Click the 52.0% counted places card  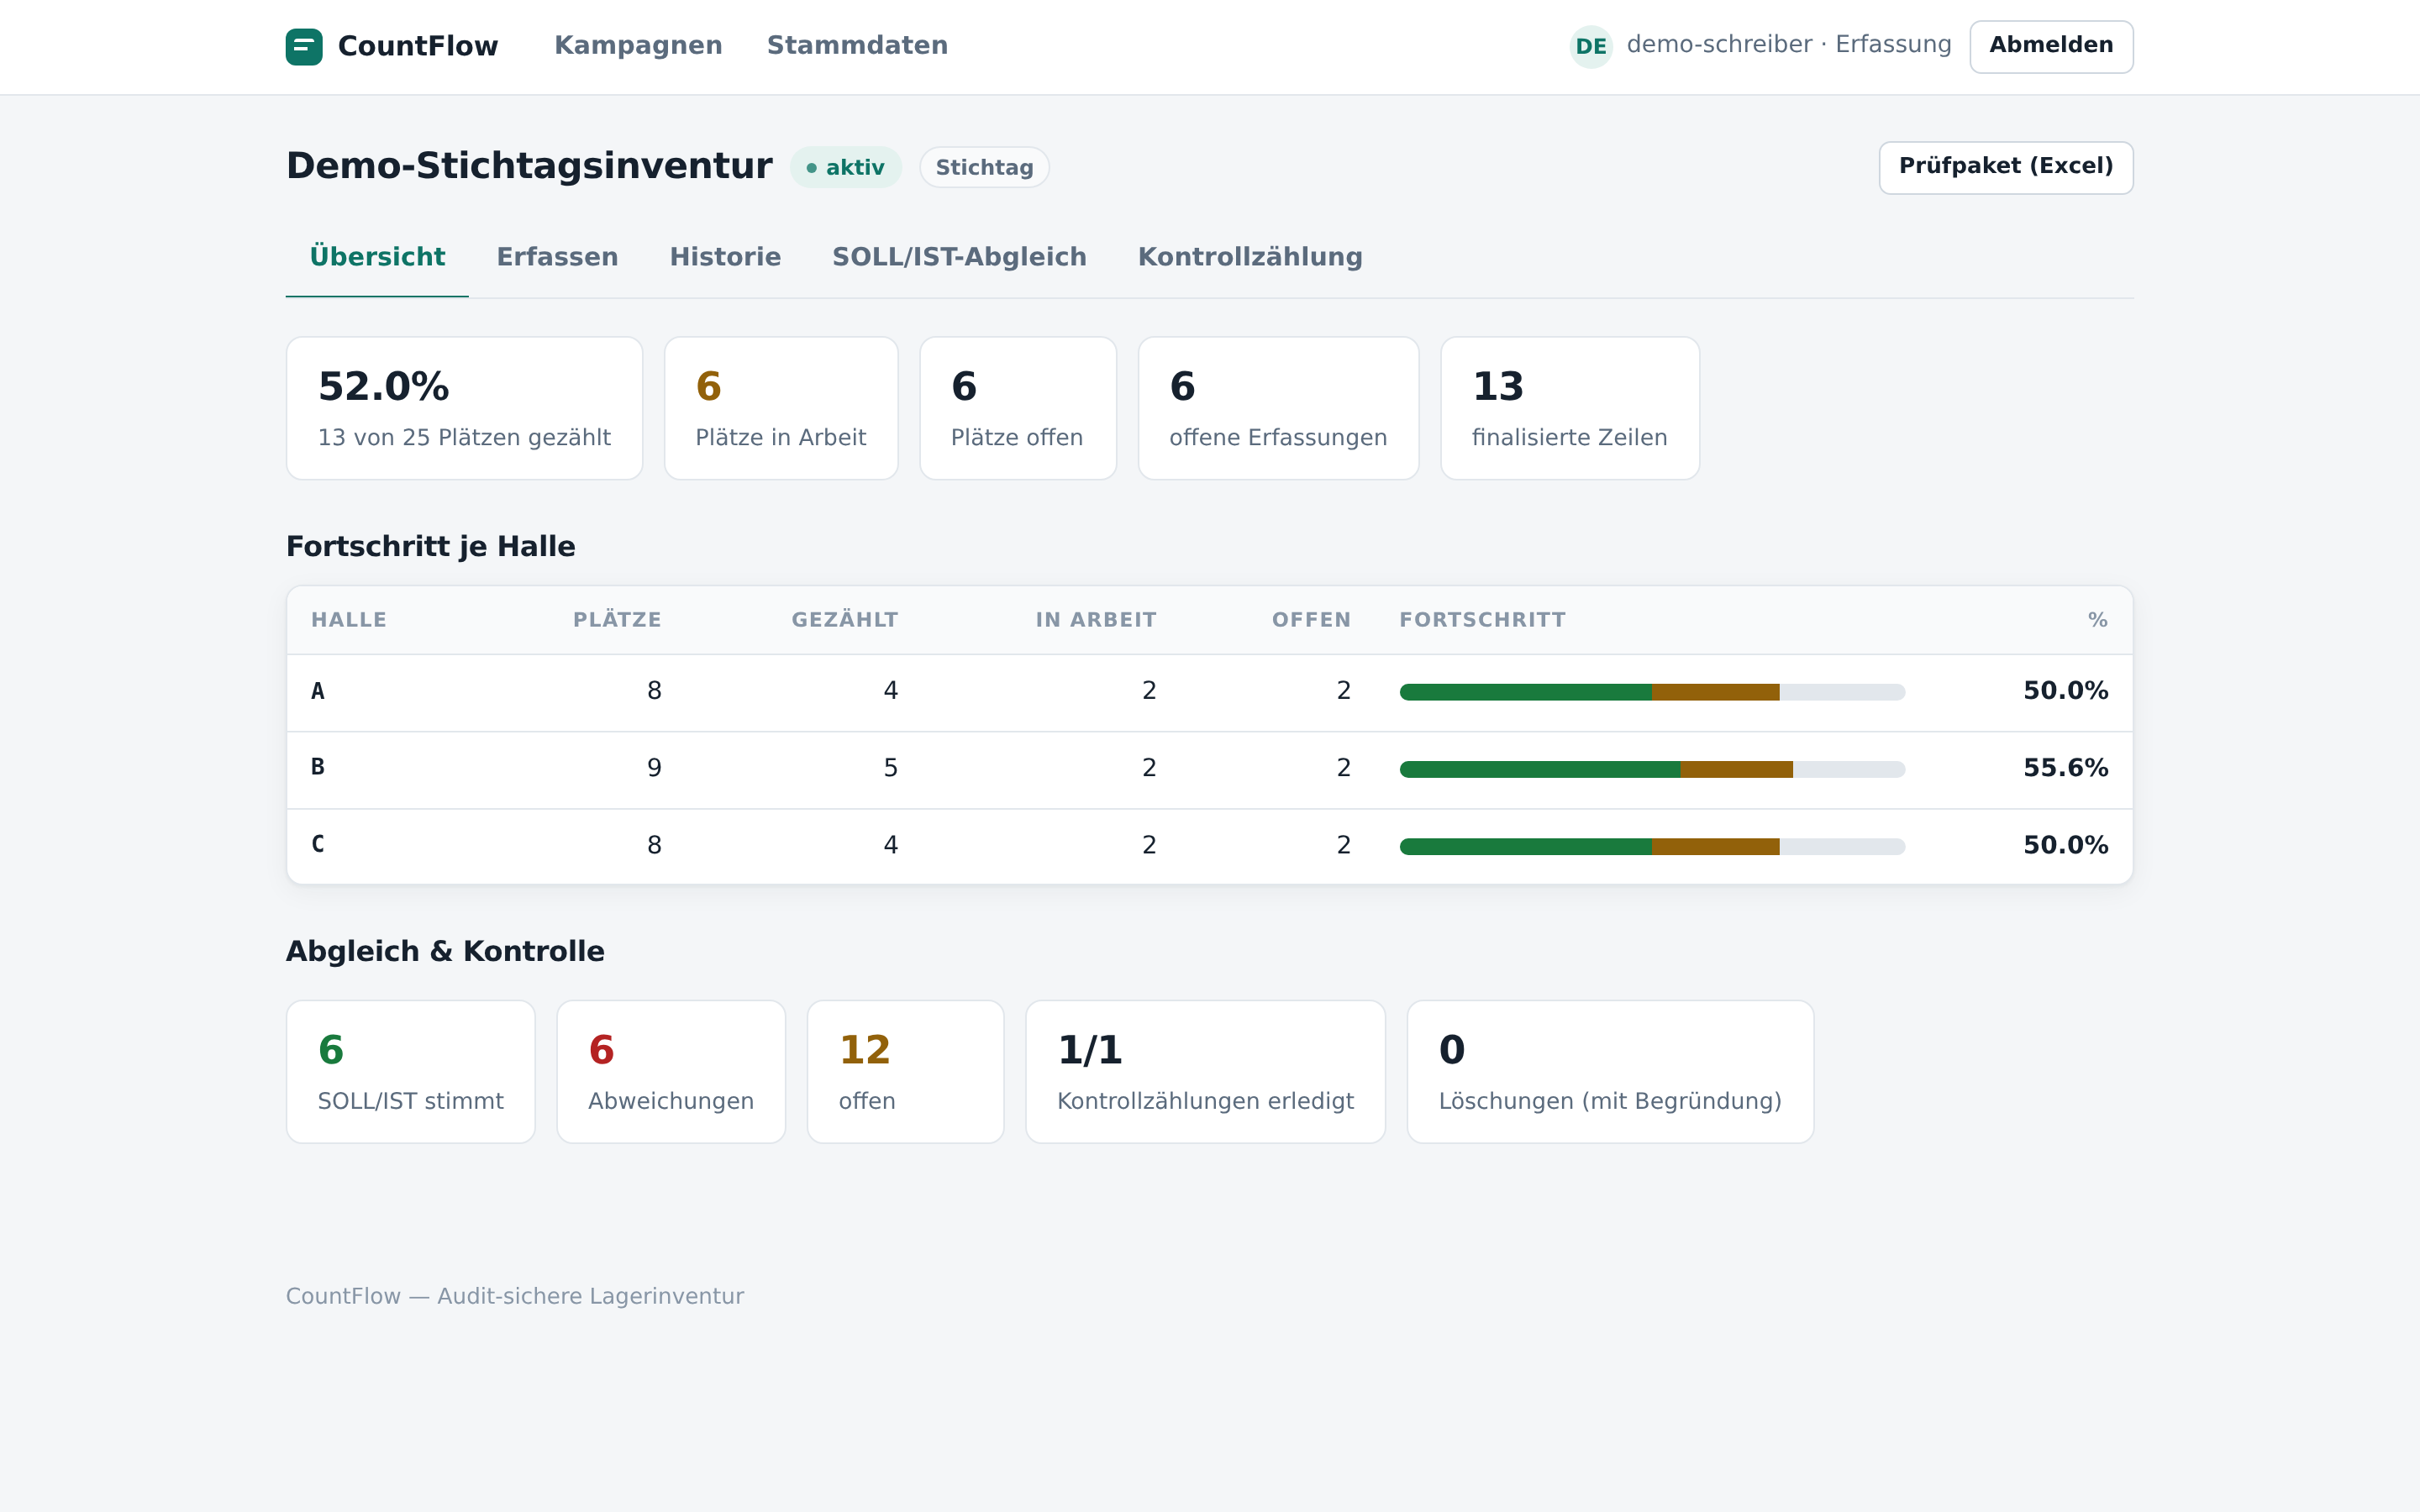click(x=464, y=408)
